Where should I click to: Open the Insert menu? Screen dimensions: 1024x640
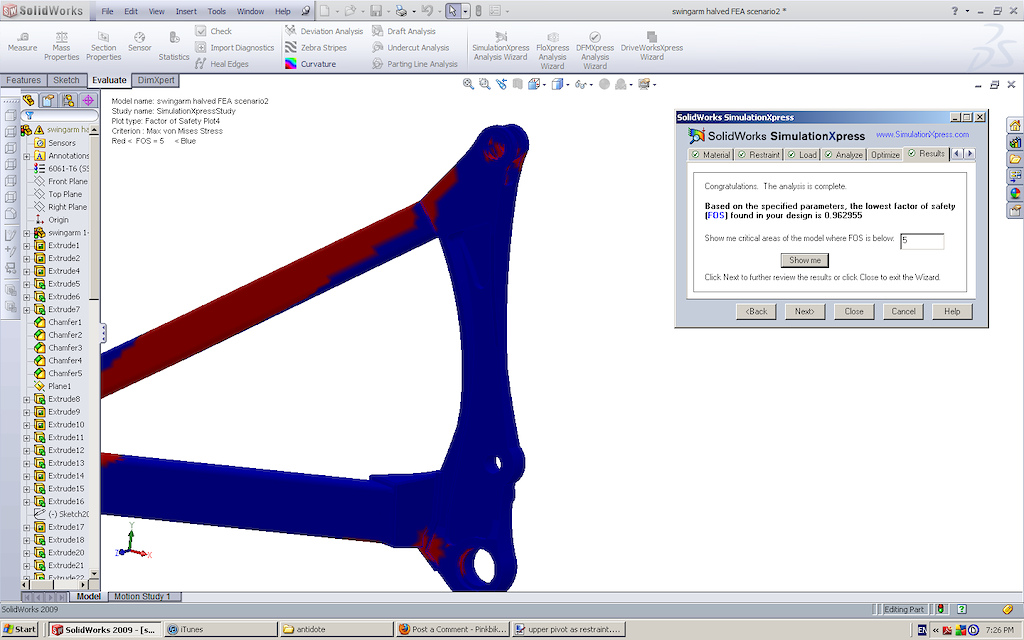pos(186,11)
